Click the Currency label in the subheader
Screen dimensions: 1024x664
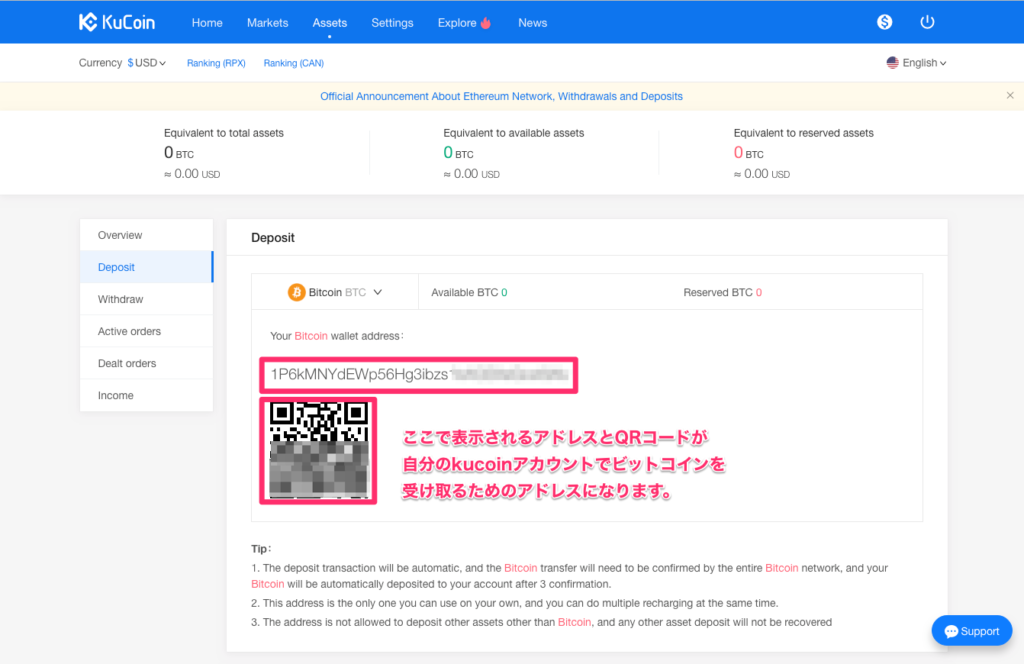[101, 63]
